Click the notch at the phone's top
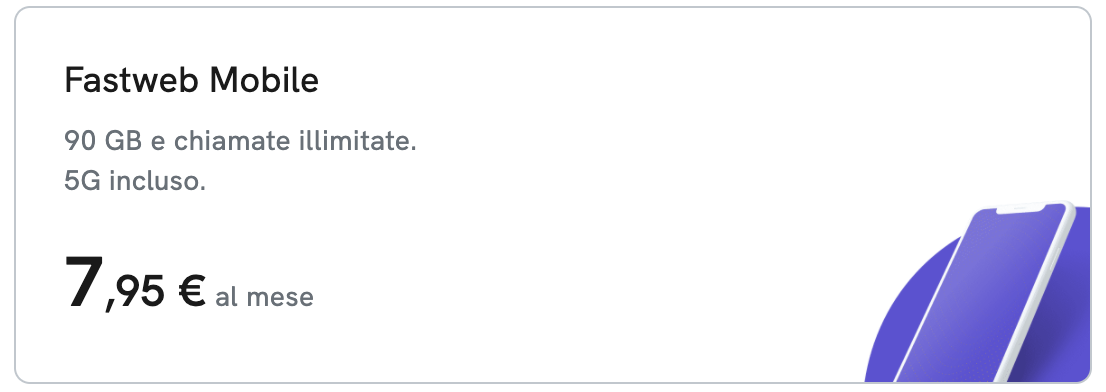 pyautogui.click(x=1020, y=209)
